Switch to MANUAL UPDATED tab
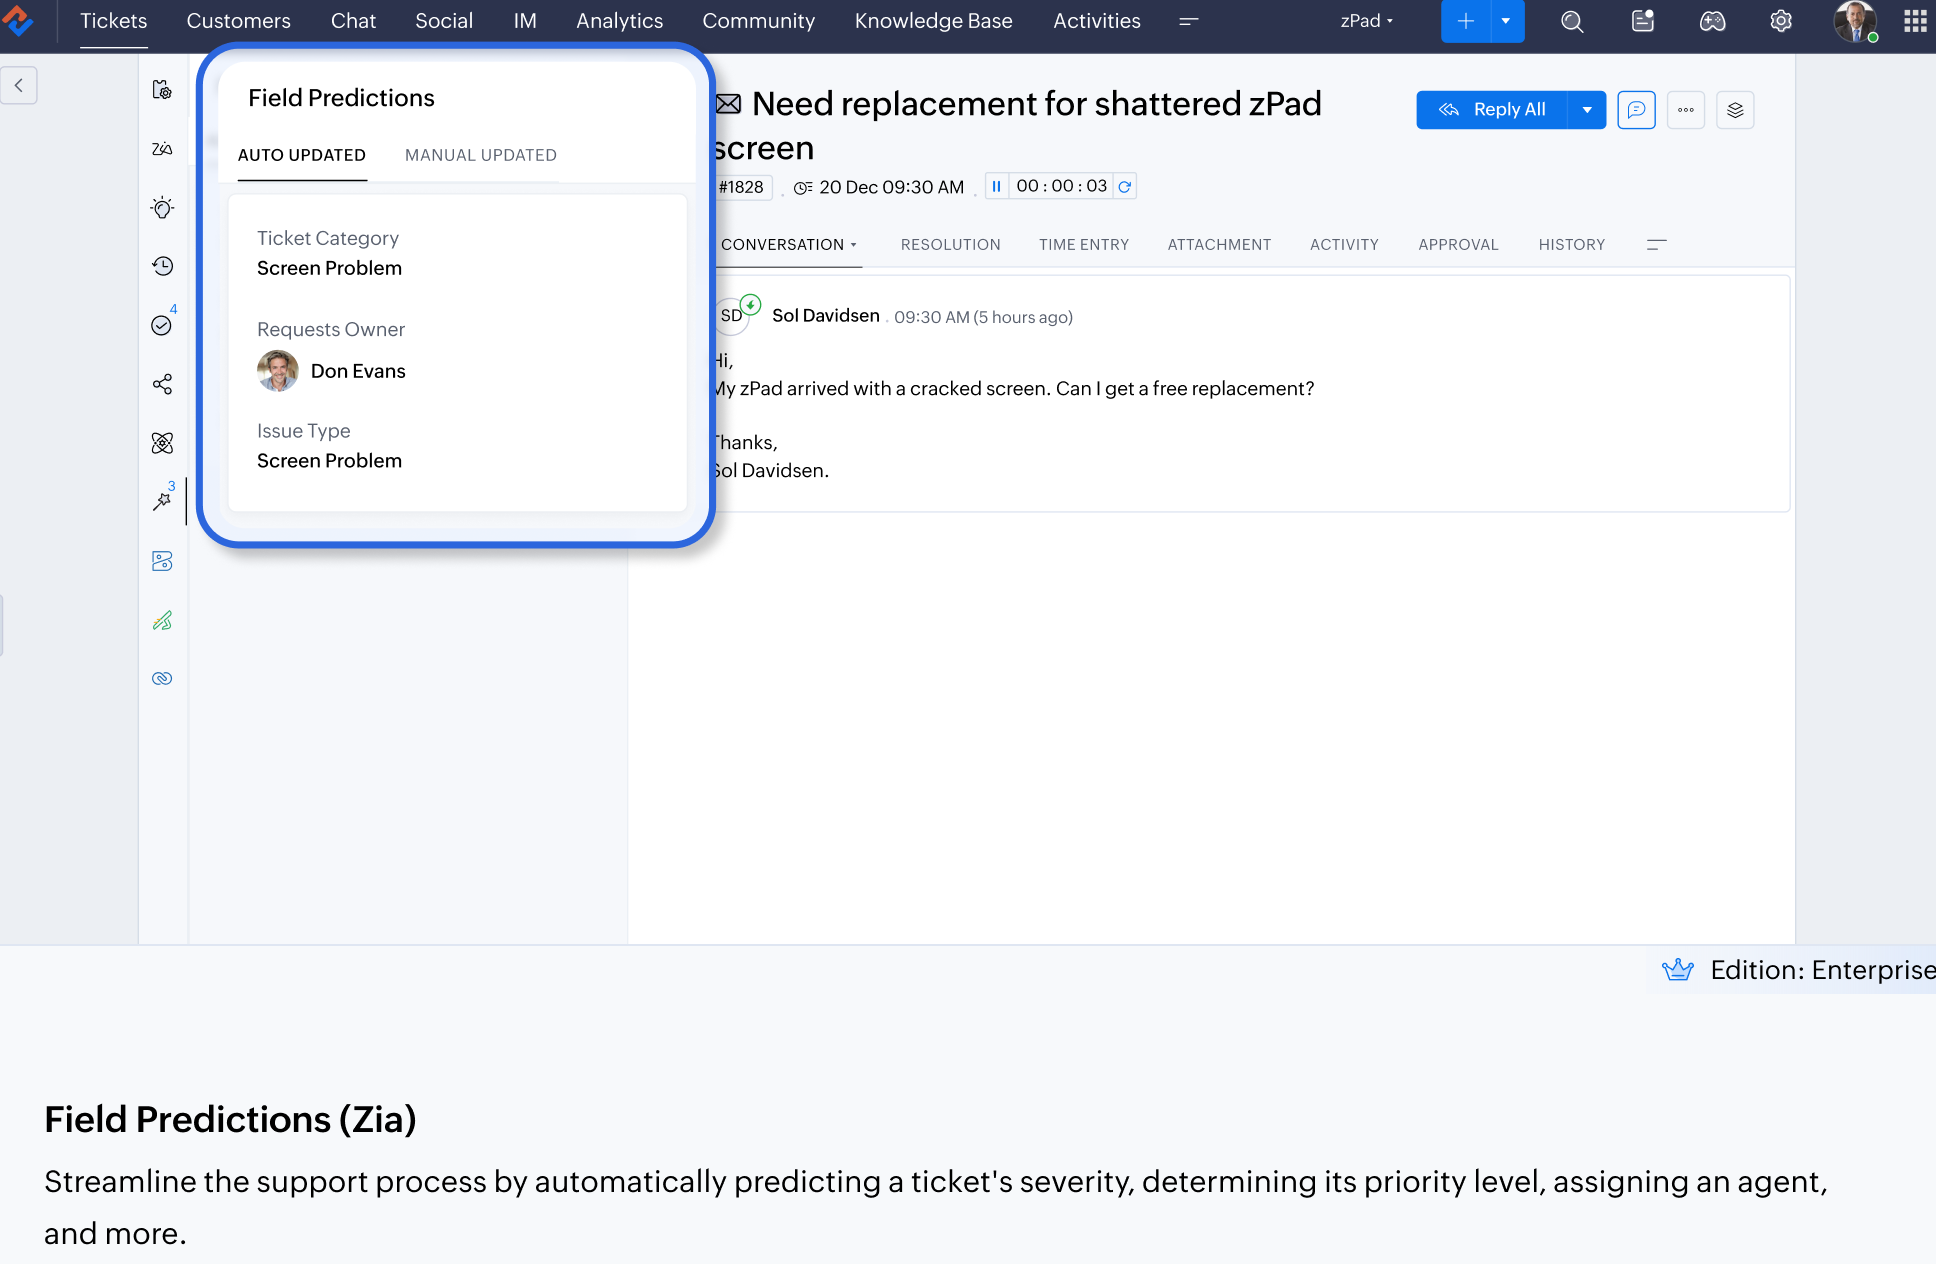The height and width of the screenshot is (1264, 1936). [x=480, y=155]
